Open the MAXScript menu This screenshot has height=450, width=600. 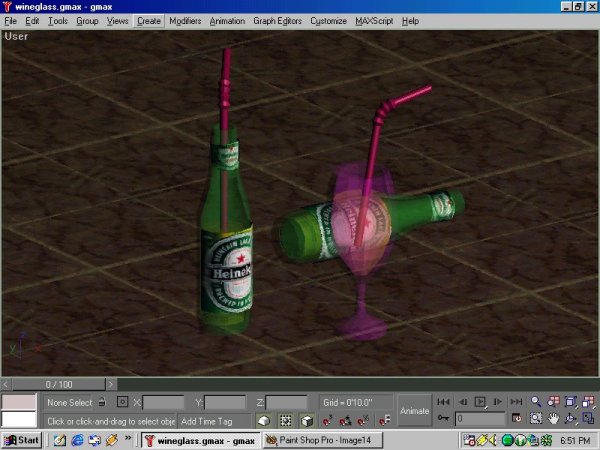point(374,21)
